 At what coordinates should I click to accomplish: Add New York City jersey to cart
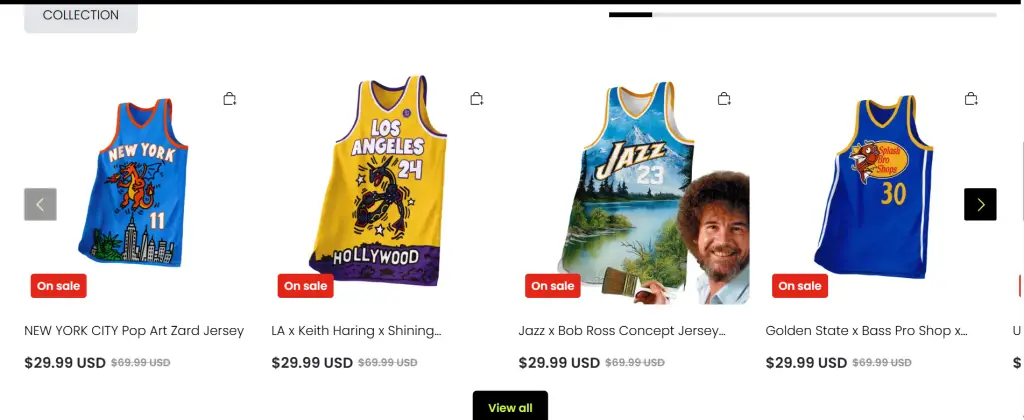pyautogui.click(x=230, y=99)
